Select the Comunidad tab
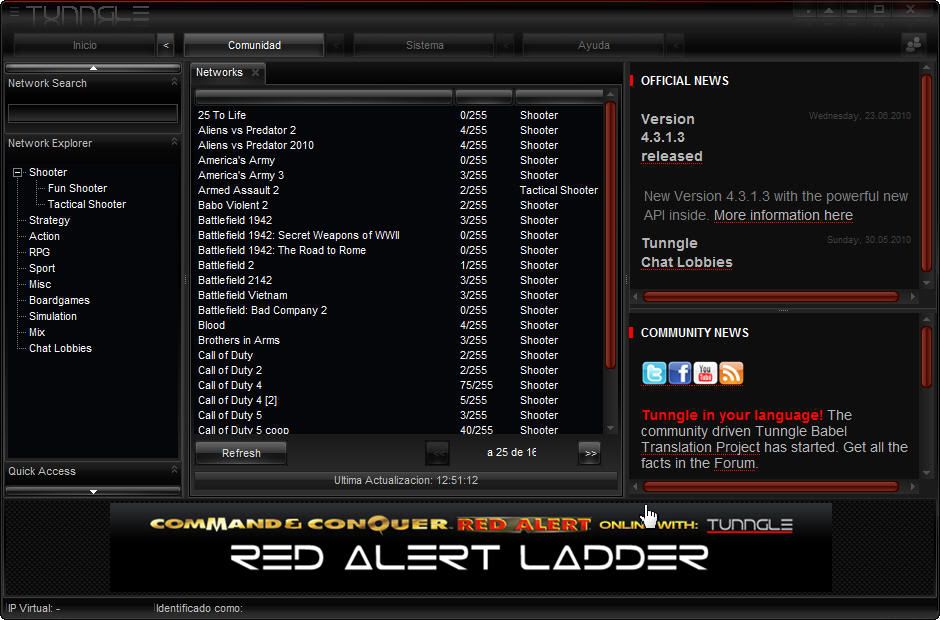This screenshot has height=620, width=940. [254, 45]
